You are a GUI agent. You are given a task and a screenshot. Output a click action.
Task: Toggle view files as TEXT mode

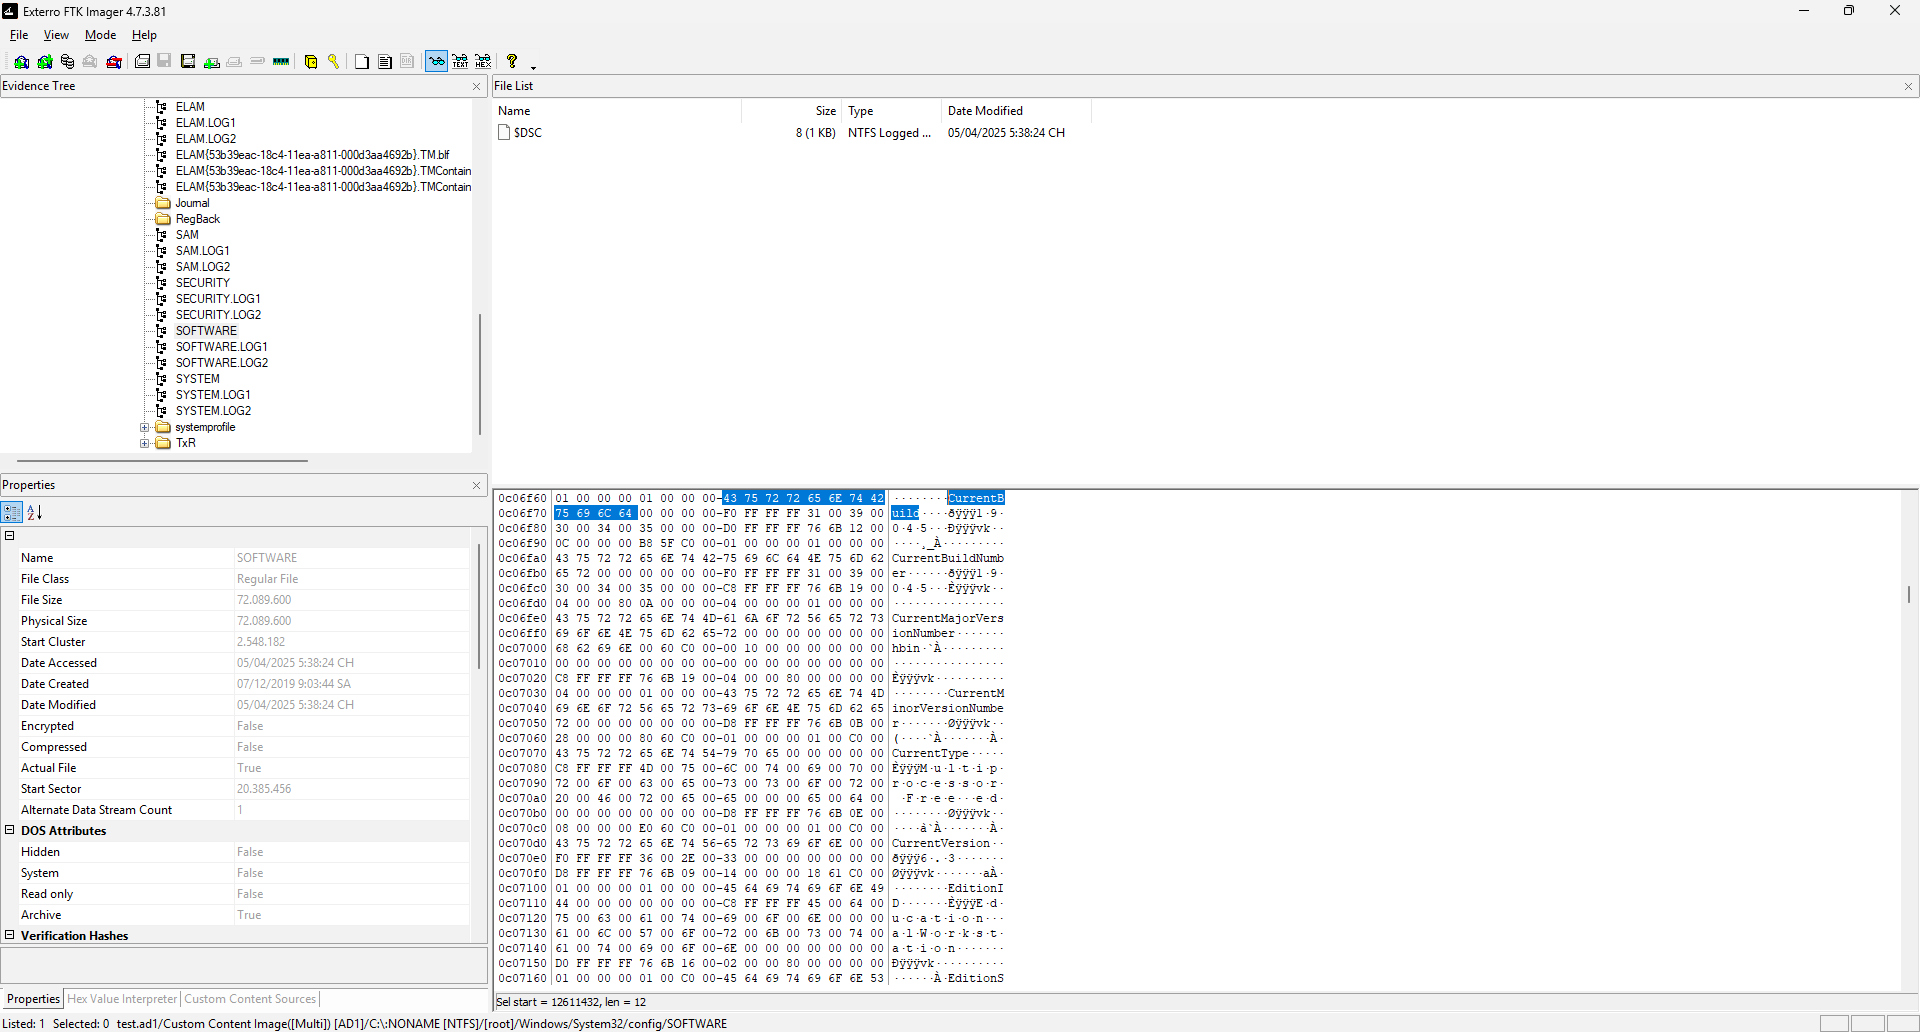460,62
